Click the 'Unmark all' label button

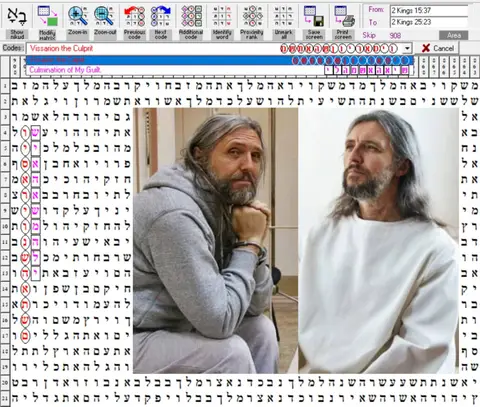point(283,34)
